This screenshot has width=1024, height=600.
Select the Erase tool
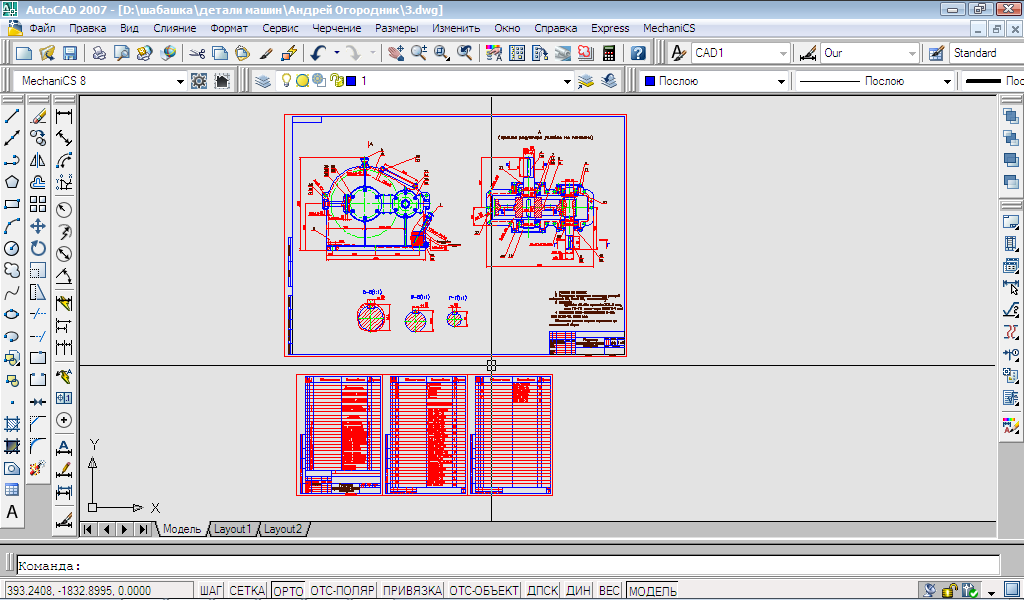(x=38, y=117)
